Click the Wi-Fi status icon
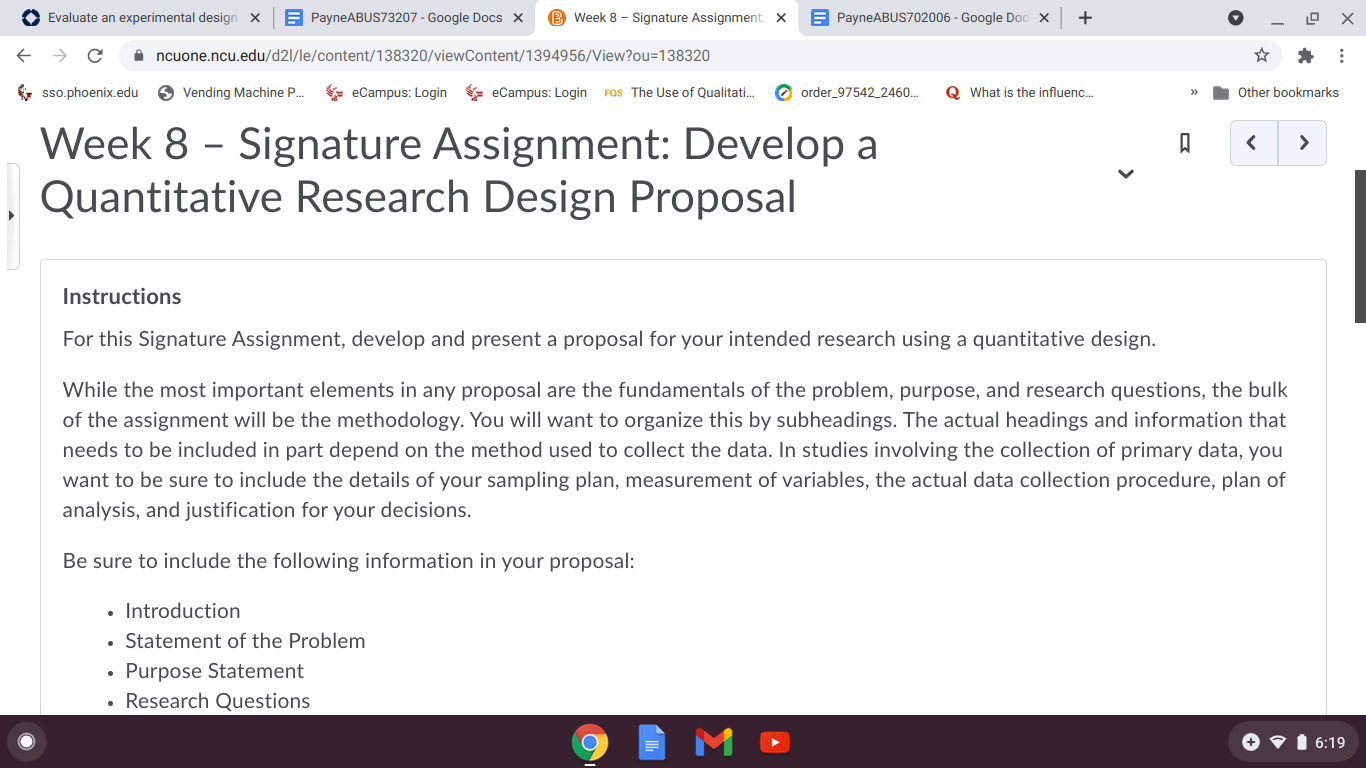This screenshot has height=768, width=1366. [x=1277, y=742]
